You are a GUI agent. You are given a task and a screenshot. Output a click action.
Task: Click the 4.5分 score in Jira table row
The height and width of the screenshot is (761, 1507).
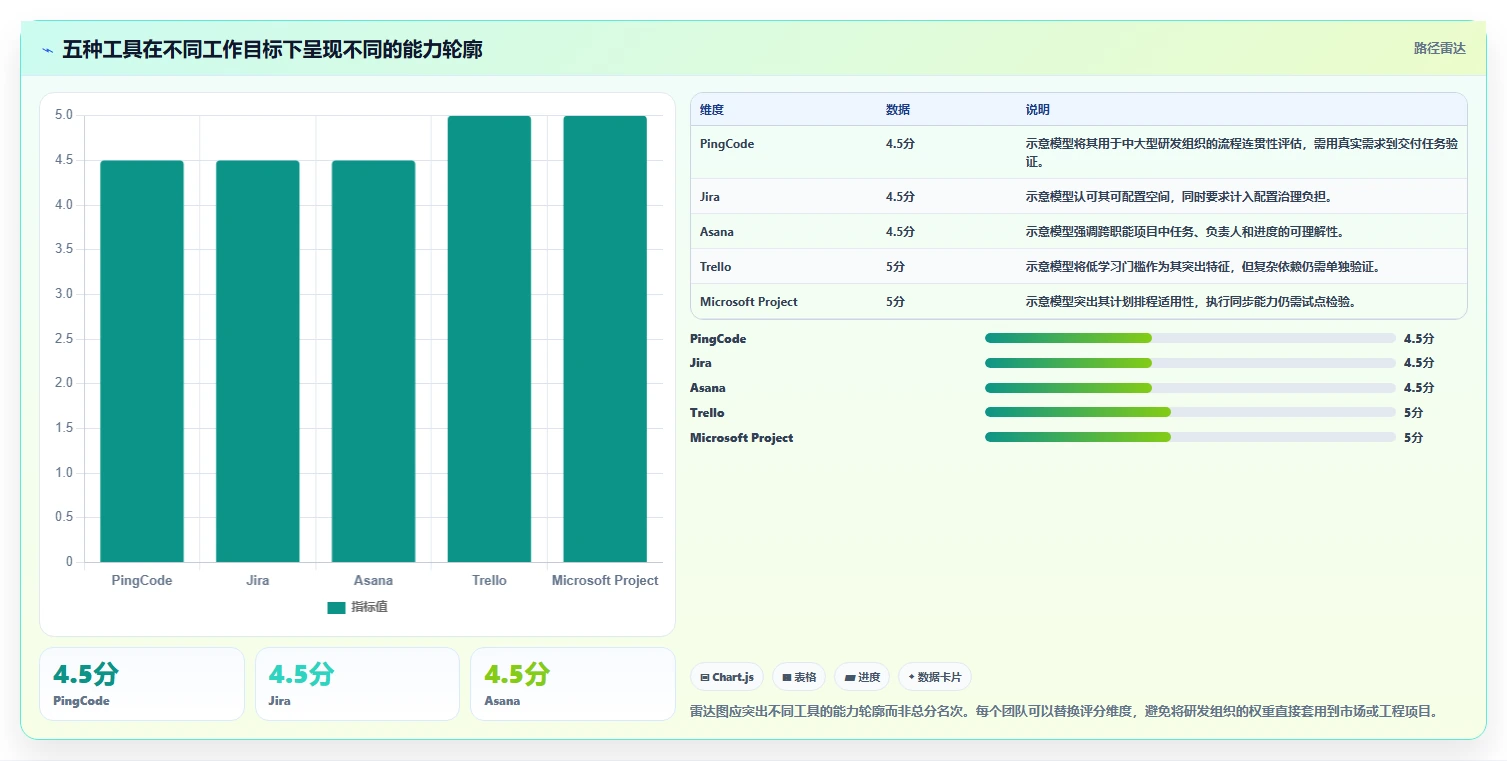pyautogui.click(x=900, y=197)
